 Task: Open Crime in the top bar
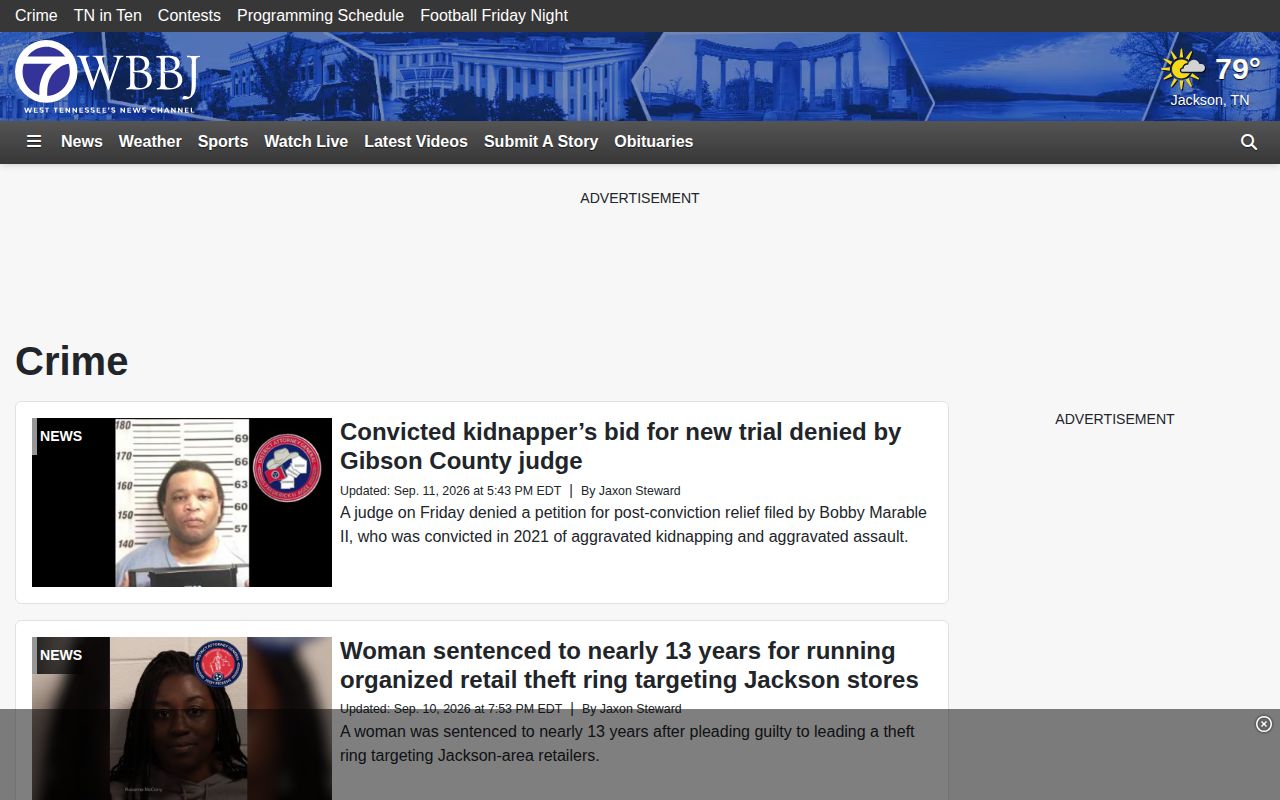pos(36,16)
